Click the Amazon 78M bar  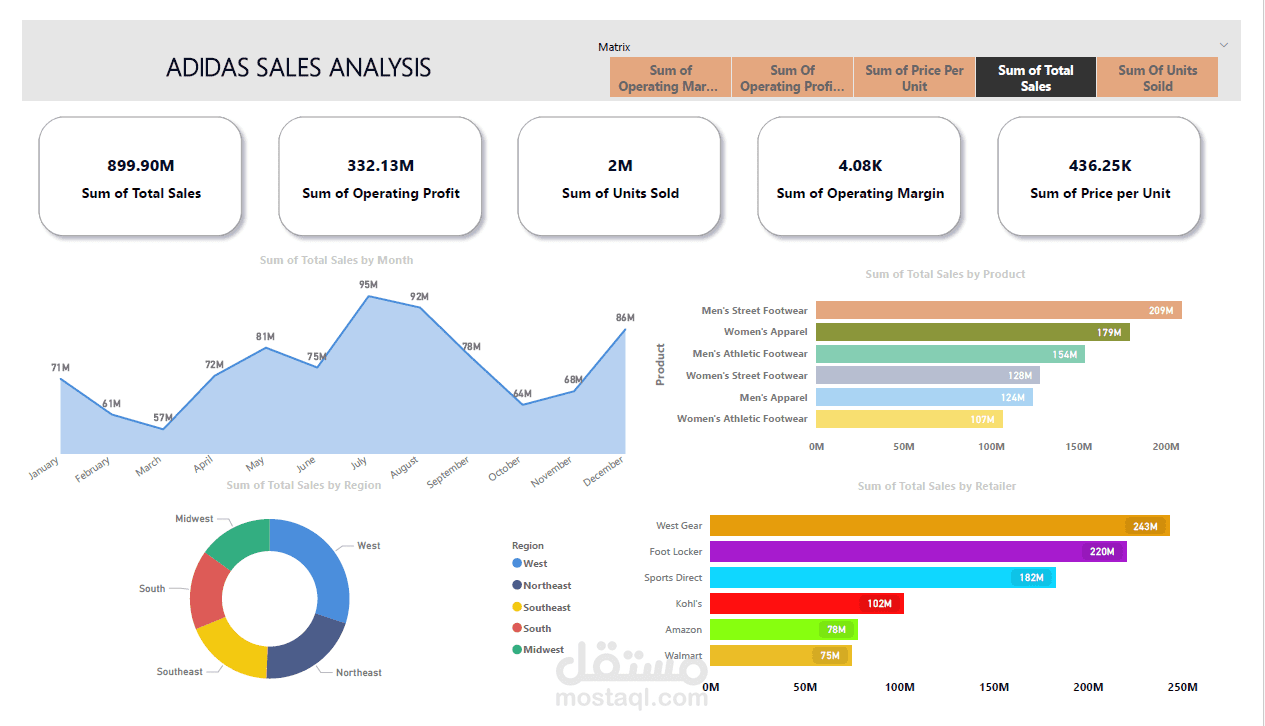783,630
